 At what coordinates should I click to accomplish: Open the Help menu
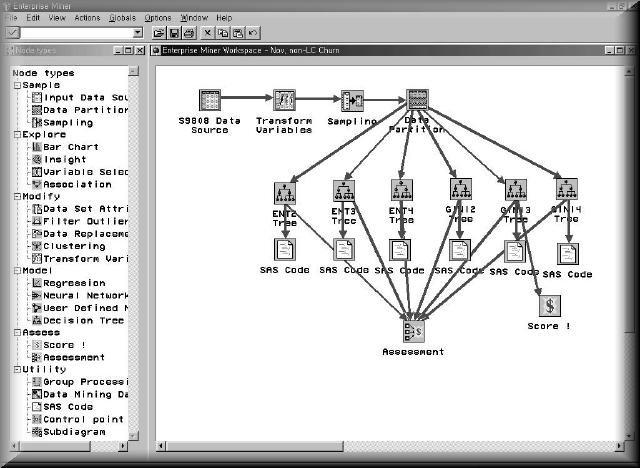[224, 18]
